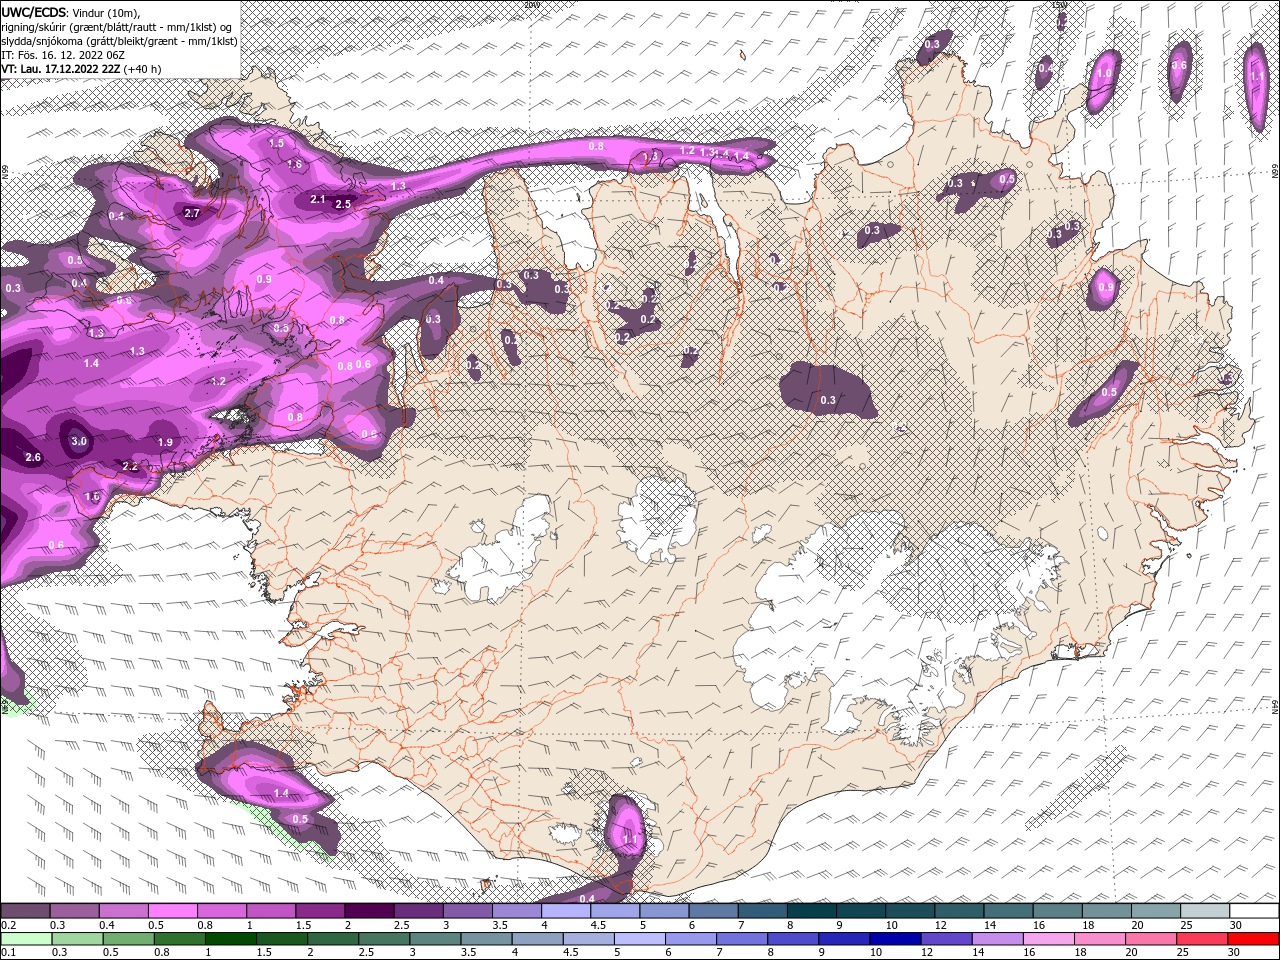The width and height of the screenshot is (1280, 960).
Task: Pick the darkest purple snow swatch between 2 and 2.5
Action: [x=369, y=911]
